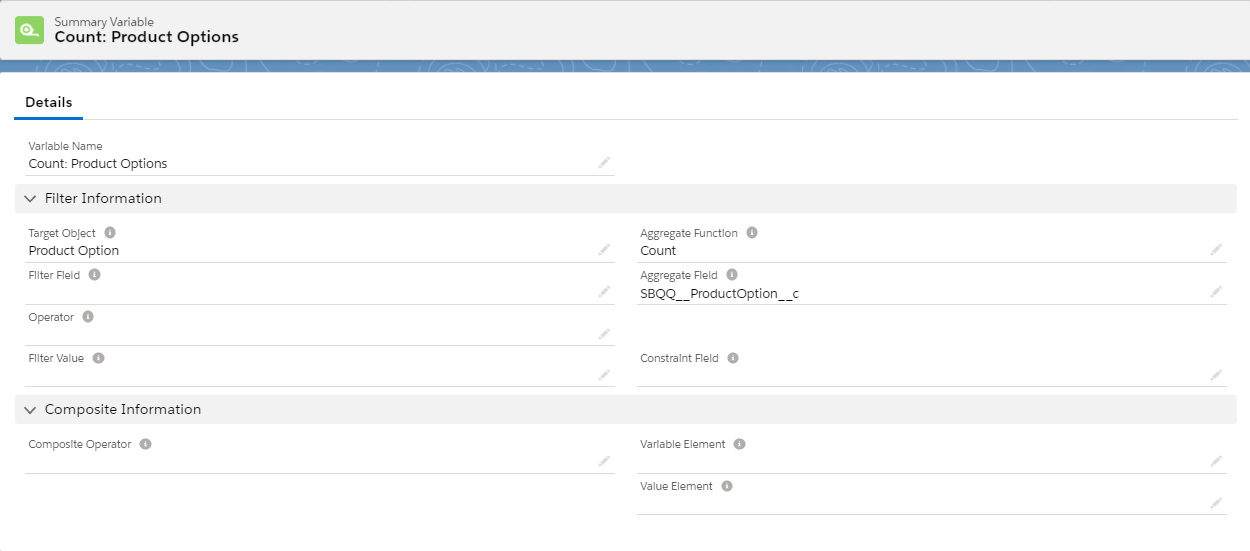Viewport: 1250px width, 551px height.
Task: Click the SBQQ__ProductOption__c aggregate field value
Action: (719, 293)
